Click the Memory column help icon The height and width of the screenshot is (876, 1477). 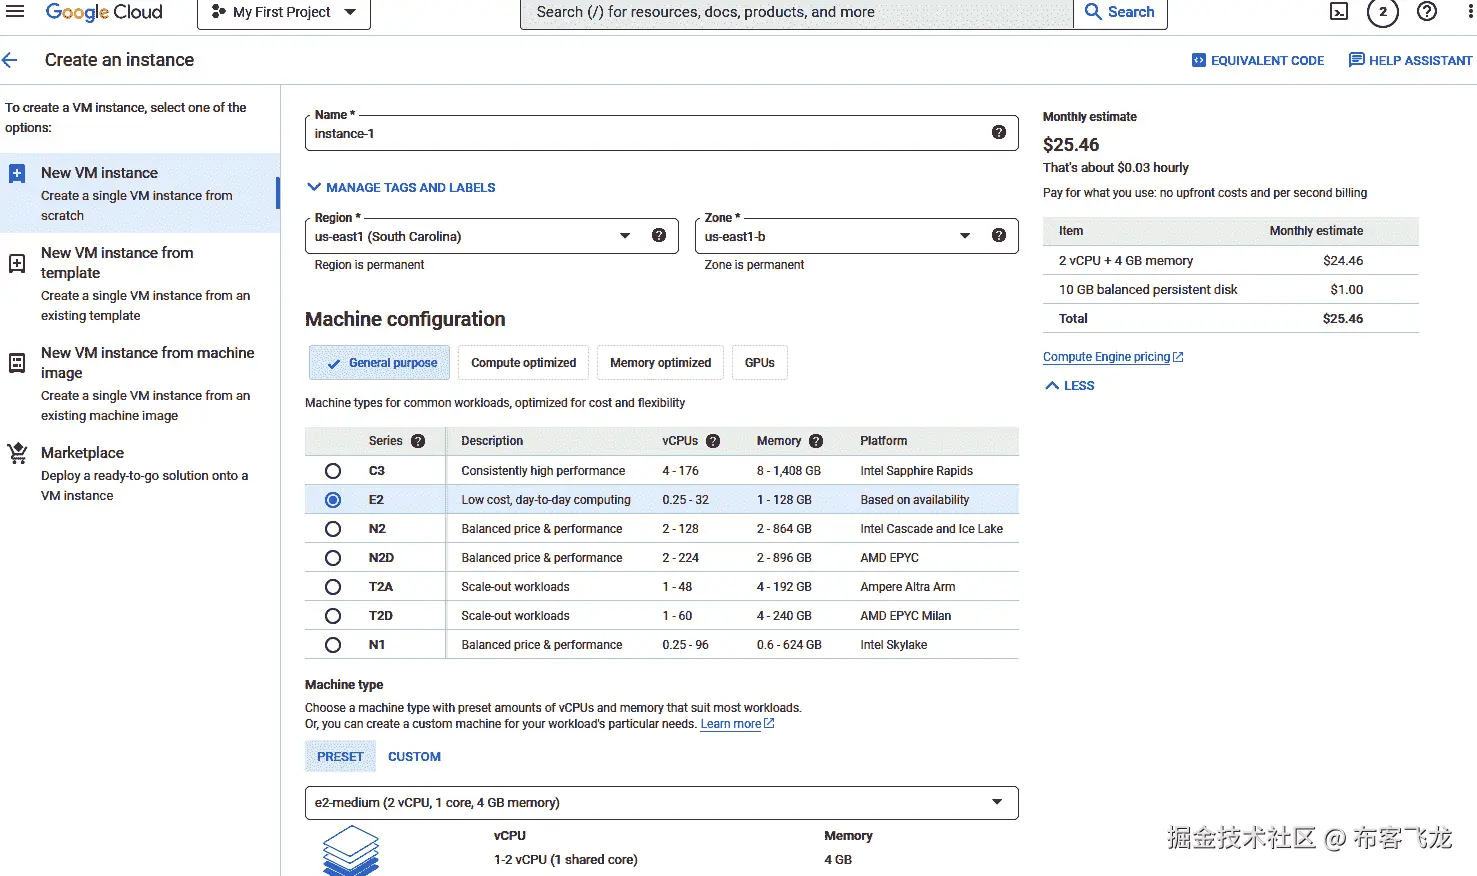(x=816, y=441)
